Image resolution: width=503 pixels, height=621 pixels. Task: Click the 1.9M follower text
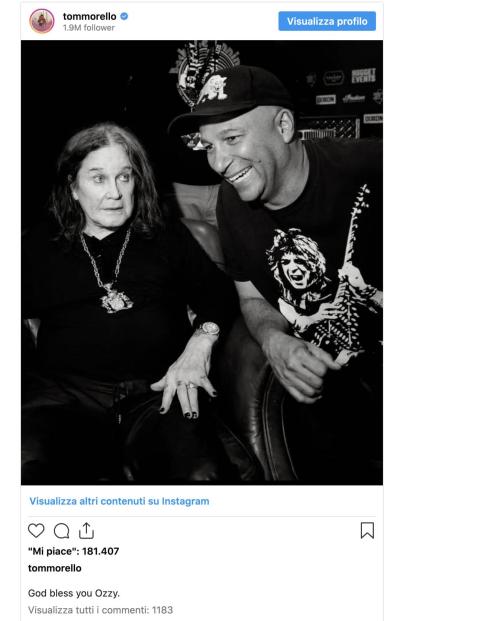click(x=89, y=28)
